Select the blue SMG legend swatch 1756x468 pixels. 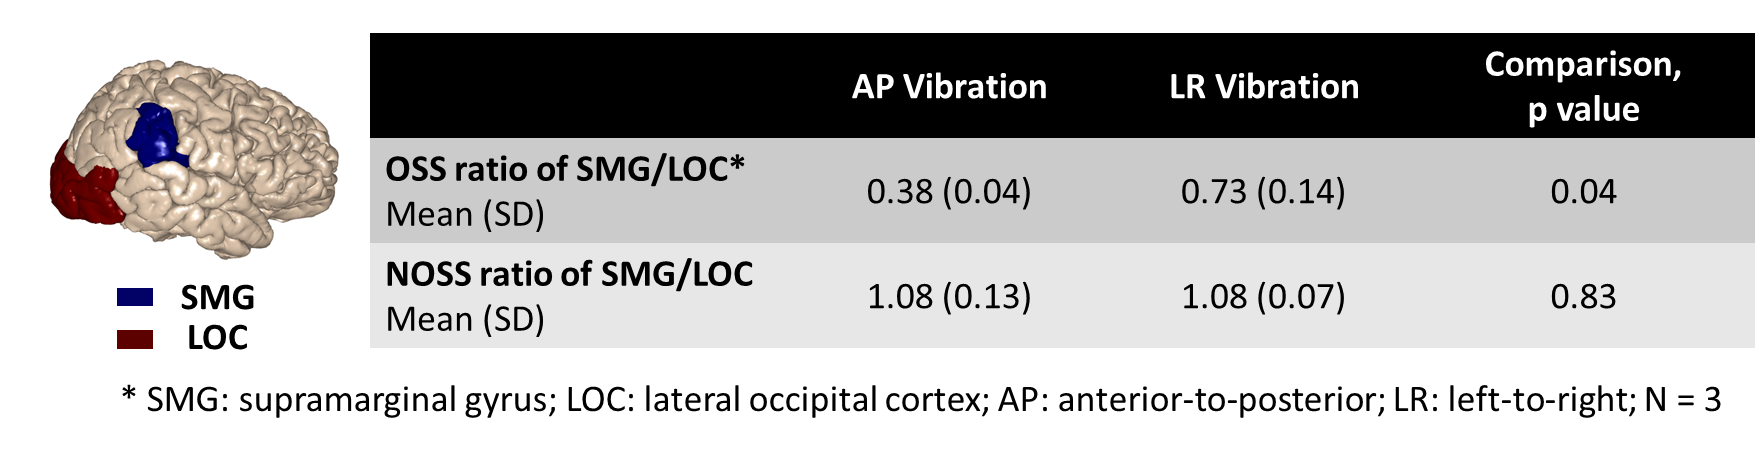(135, 297)
